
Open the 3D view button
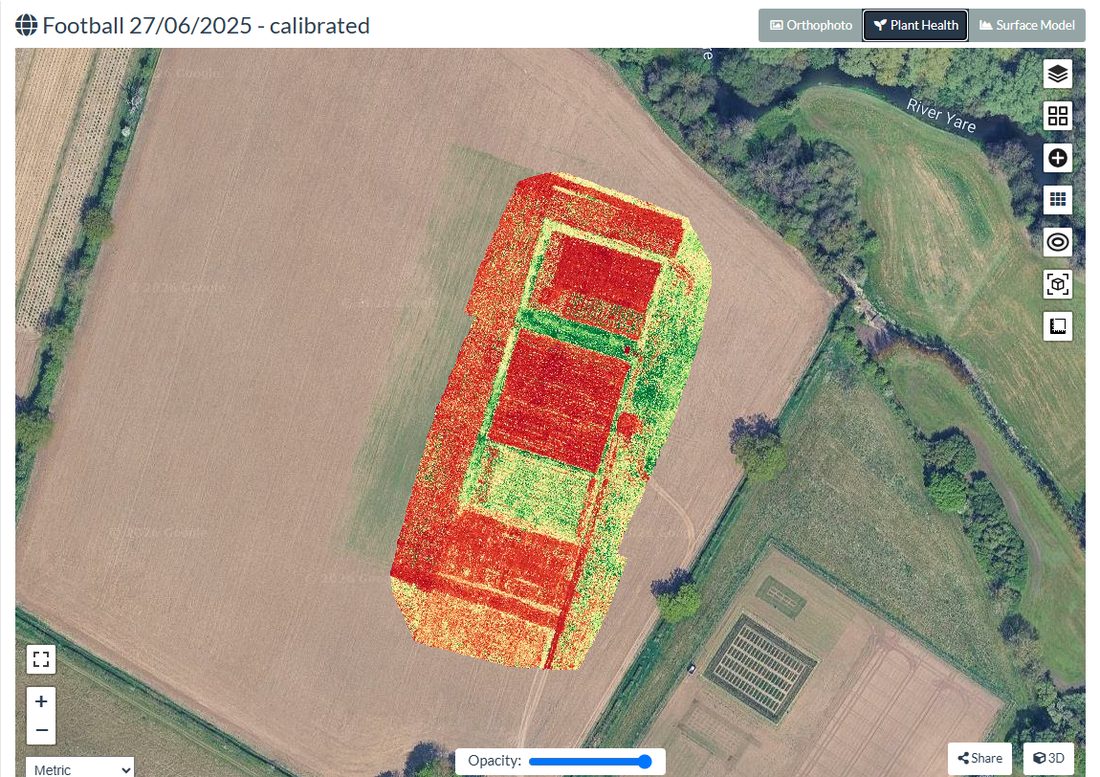click(x=1049, y=758)
